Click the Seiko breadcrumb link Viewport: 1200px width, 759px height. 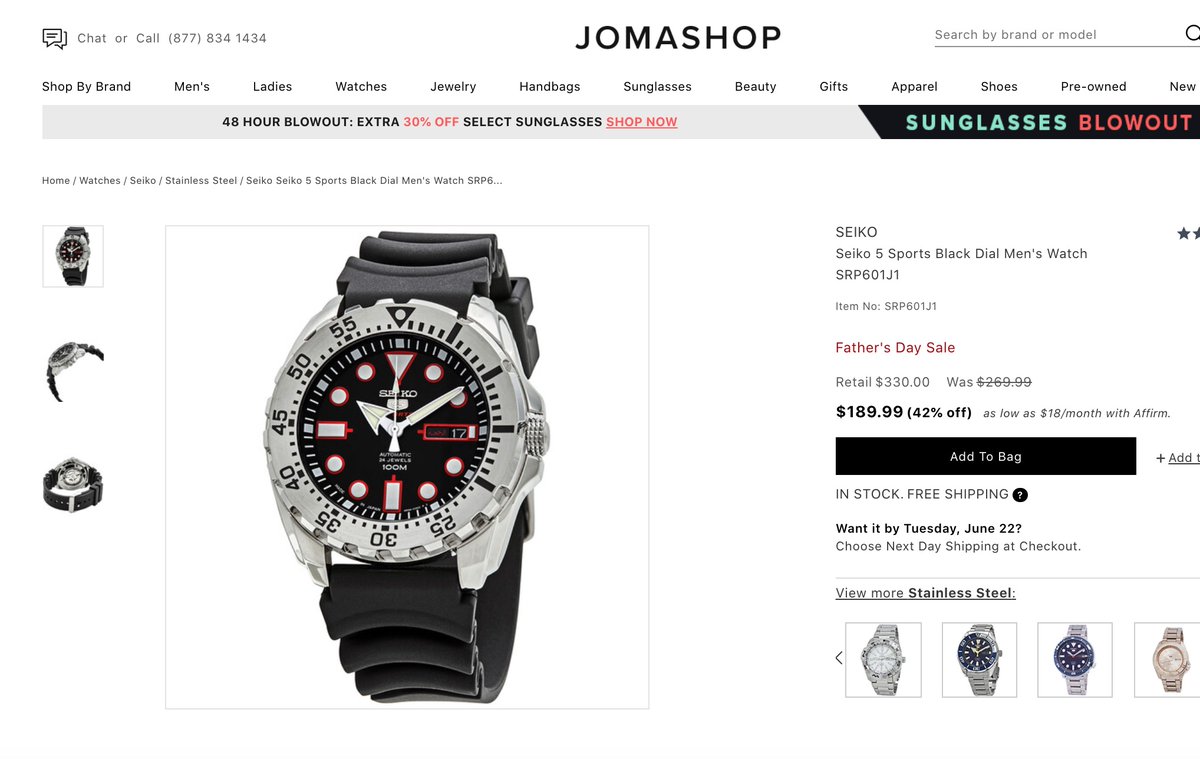click(x=143, y=181)
